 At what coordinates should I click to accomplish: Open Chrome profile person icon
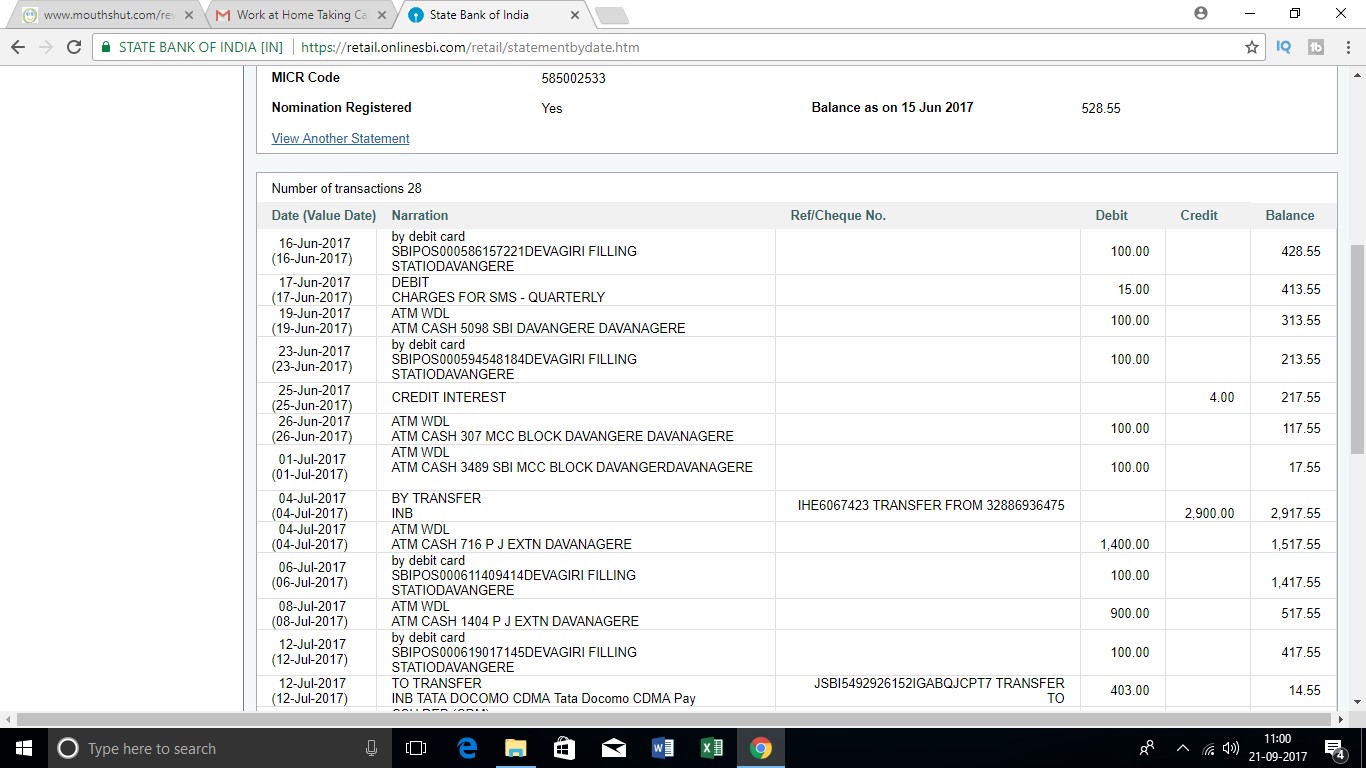[x=1201, y=13]
